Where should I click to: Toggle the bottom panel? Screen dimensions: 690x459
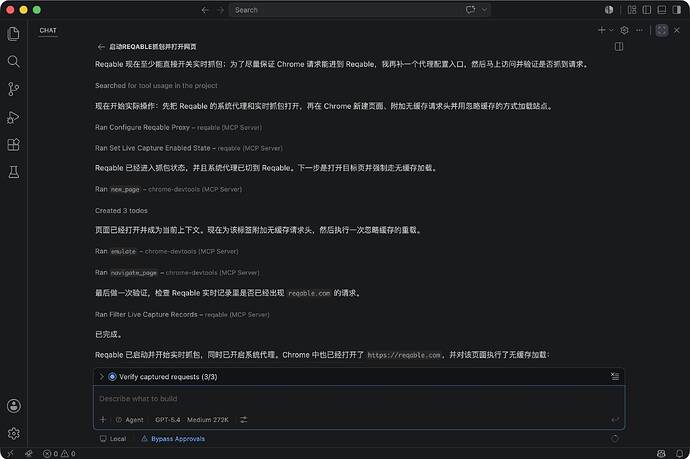(x=662, y=10)
